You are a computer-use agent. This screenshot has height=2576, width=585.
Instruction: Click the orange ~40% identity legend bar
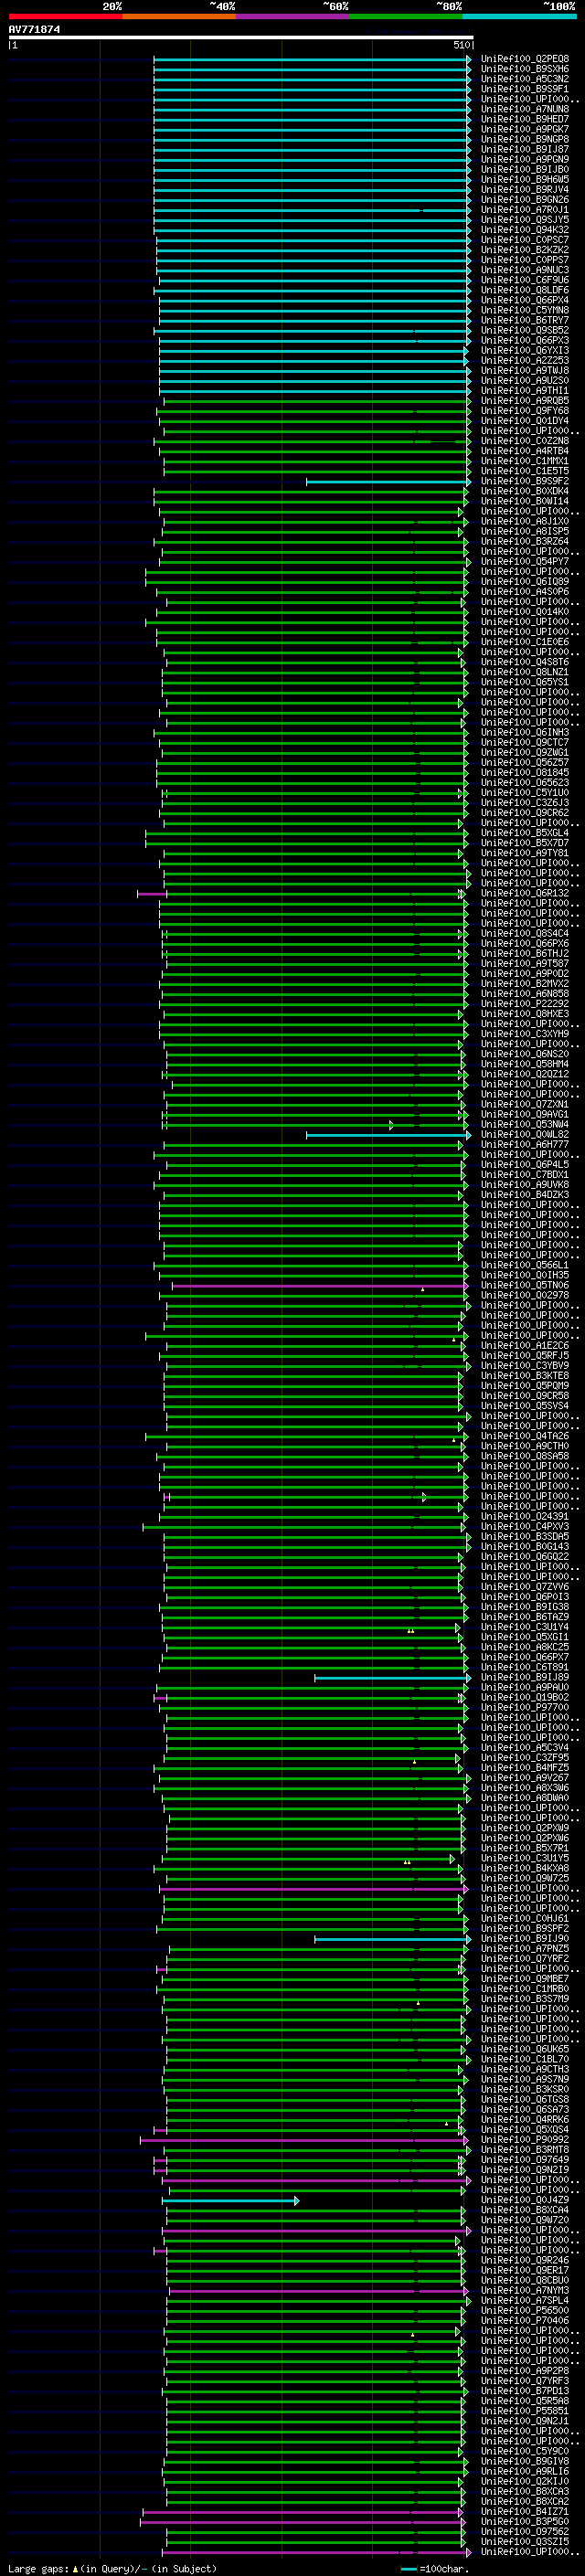[179, 16]
